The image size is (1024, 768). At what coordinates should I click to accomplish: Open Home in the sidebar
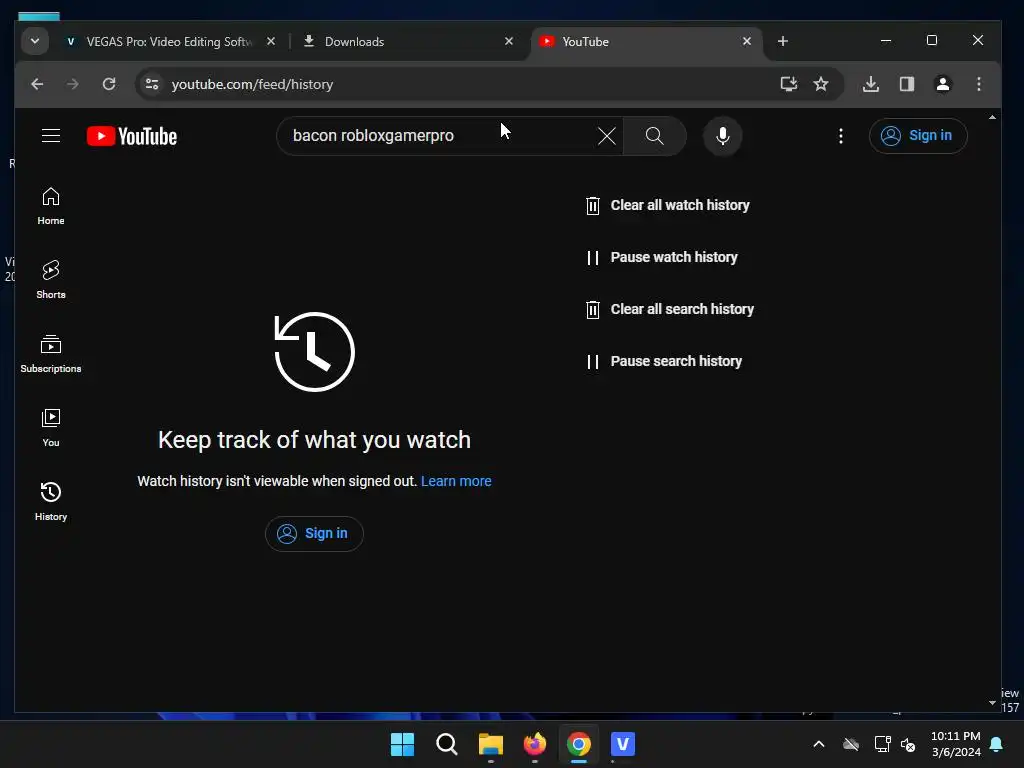51,206
